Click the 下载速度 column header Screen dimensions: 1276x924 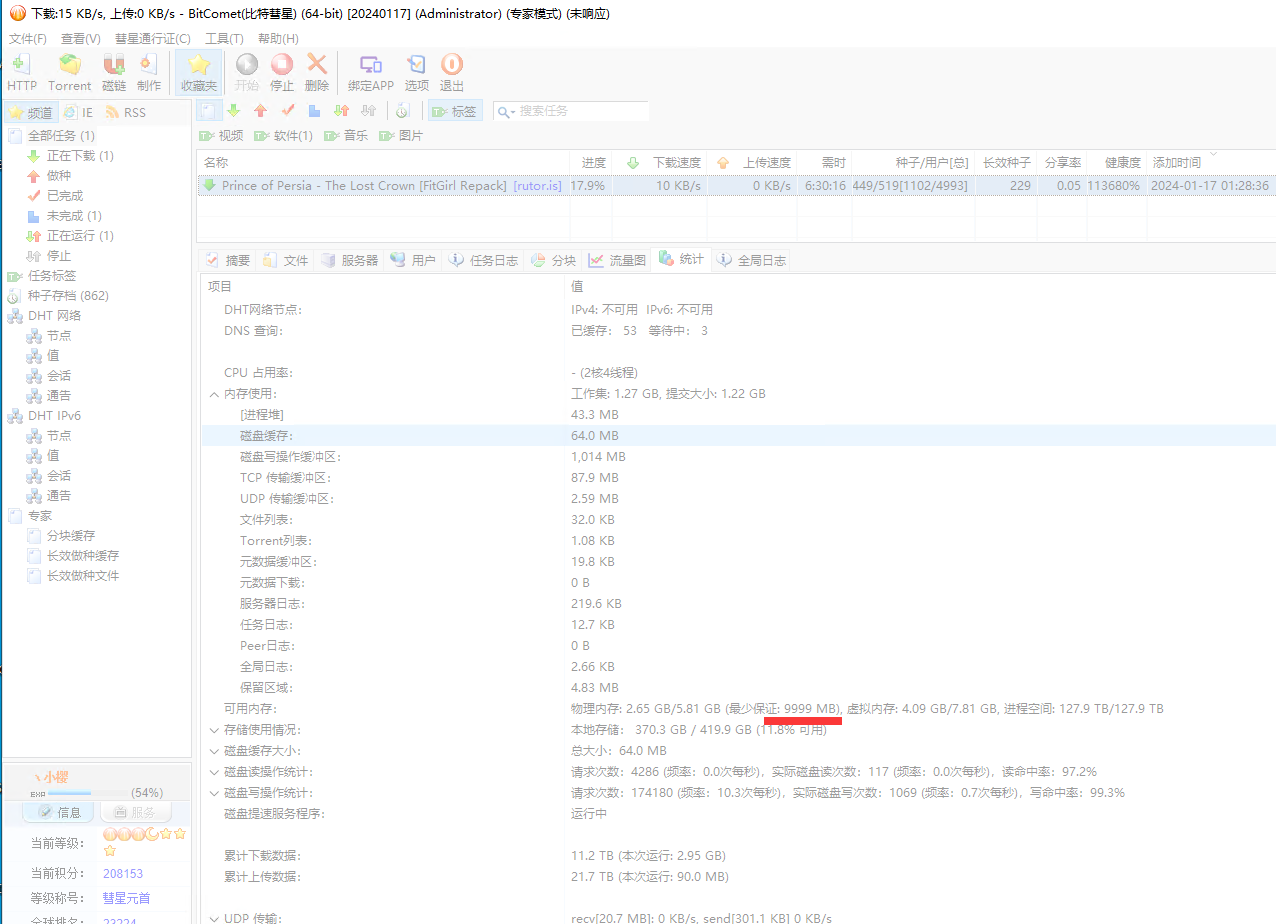pos(677,162)
